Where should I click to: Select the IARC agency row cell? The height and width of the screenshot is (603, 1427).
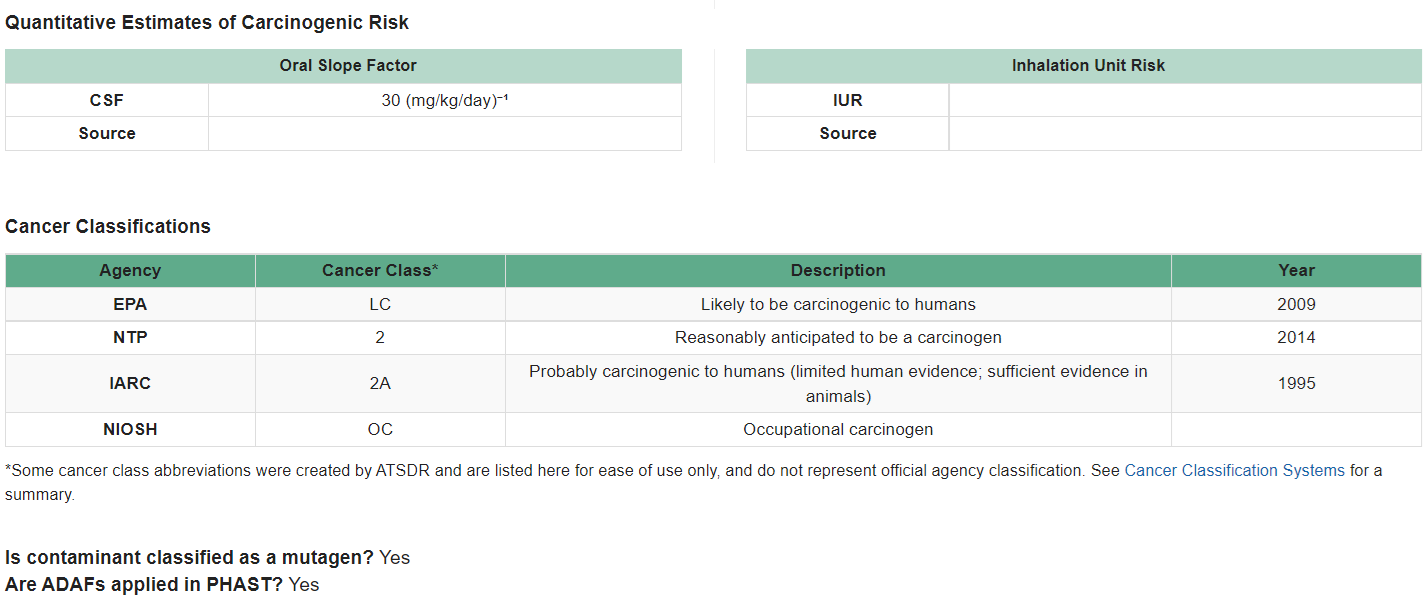point(130,383)
